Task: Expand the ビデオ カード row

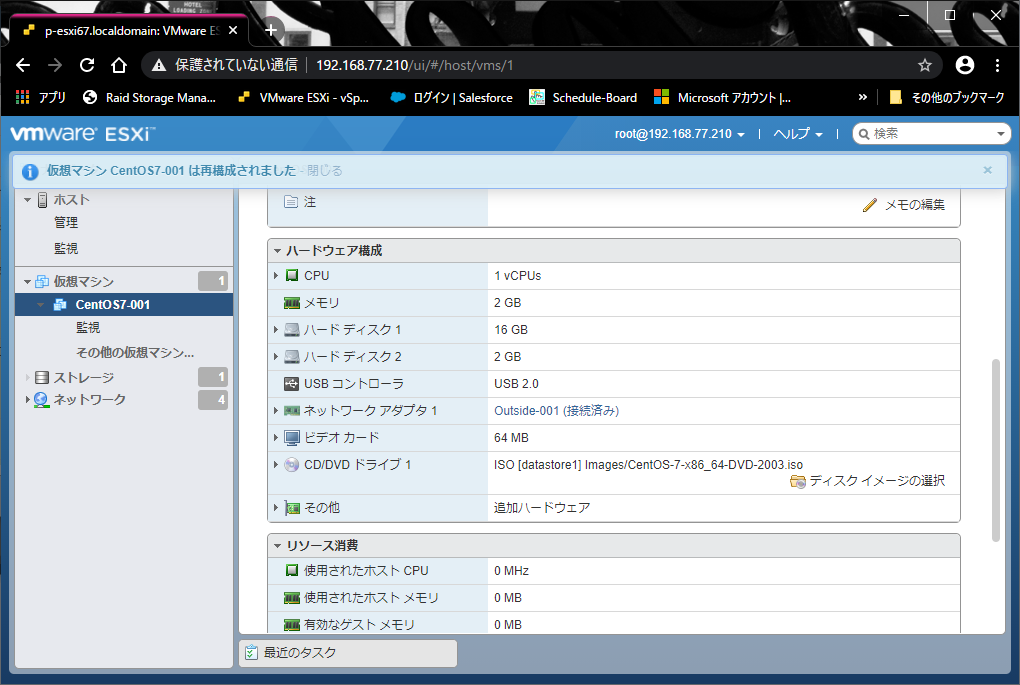Action: [276, 438]
